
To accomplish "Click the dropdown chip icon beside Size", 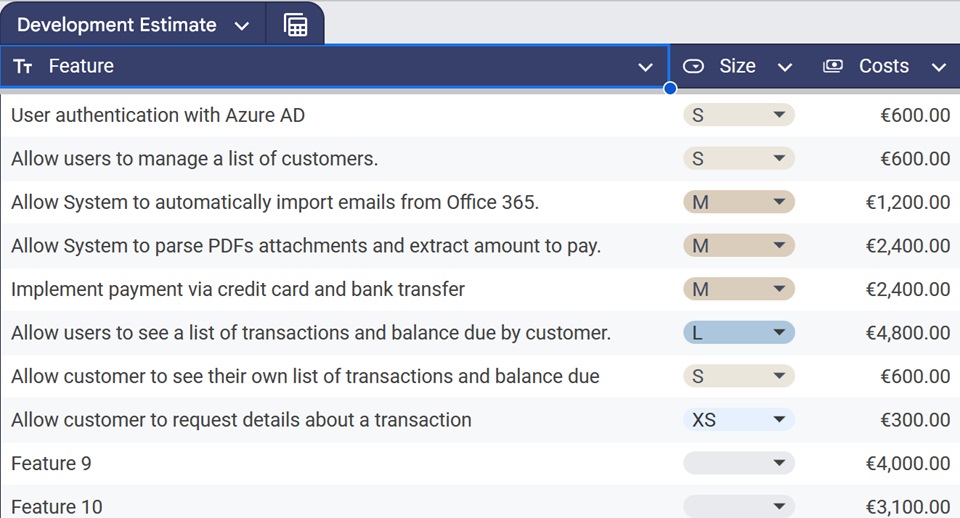I will tap(693, 67).
